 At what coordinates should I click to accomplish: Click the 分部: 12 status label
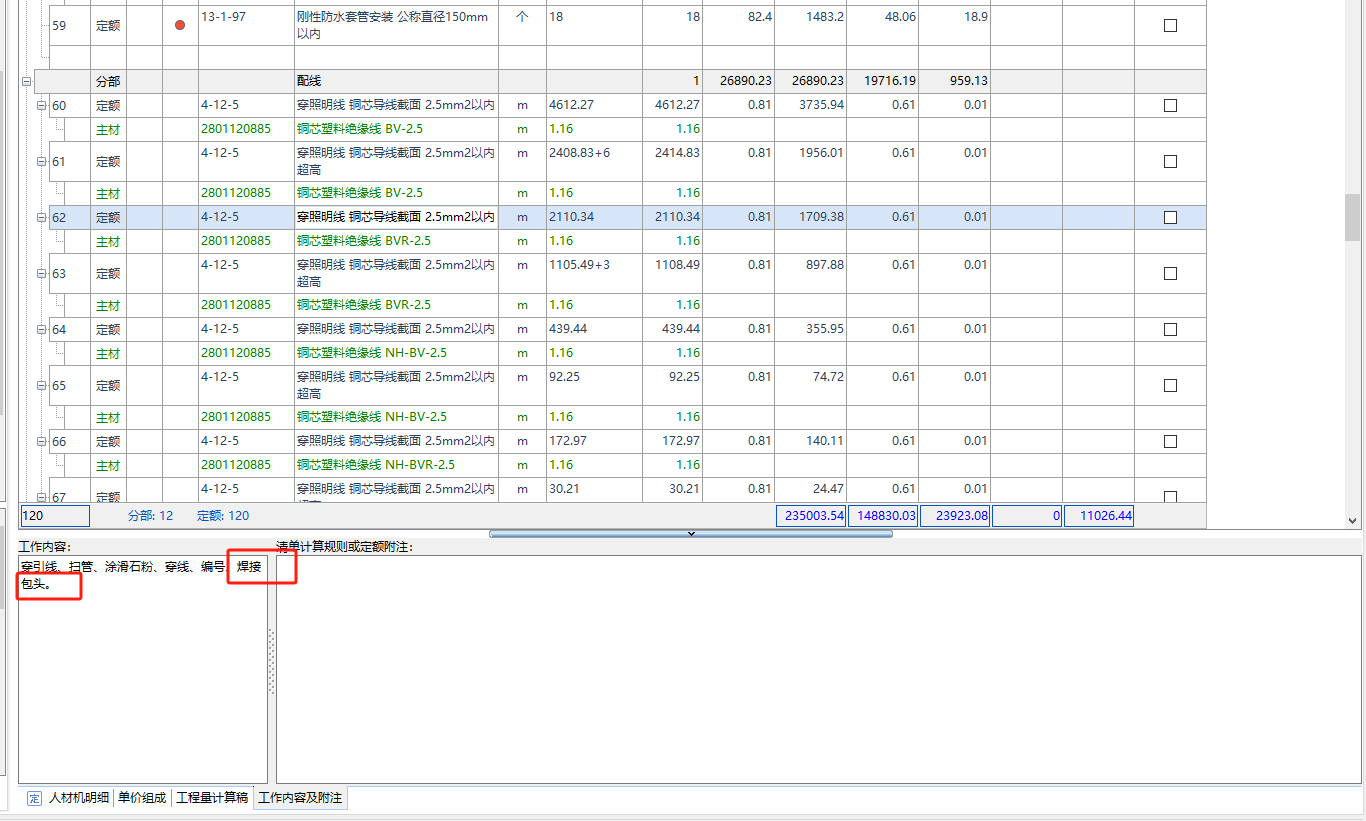[x=151, y=516]
